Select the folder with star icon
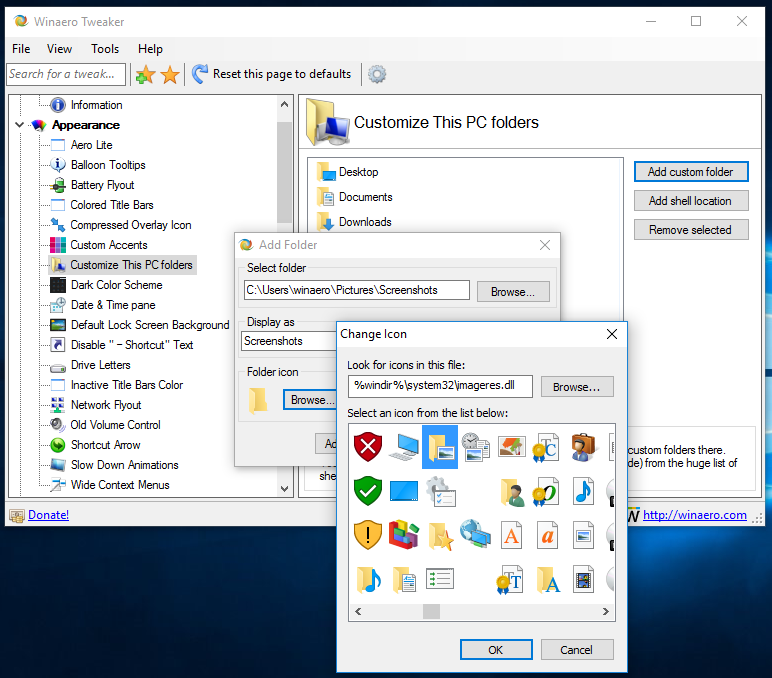The height and width of the screenshot is (678, 772). click(x=440, y=536)
